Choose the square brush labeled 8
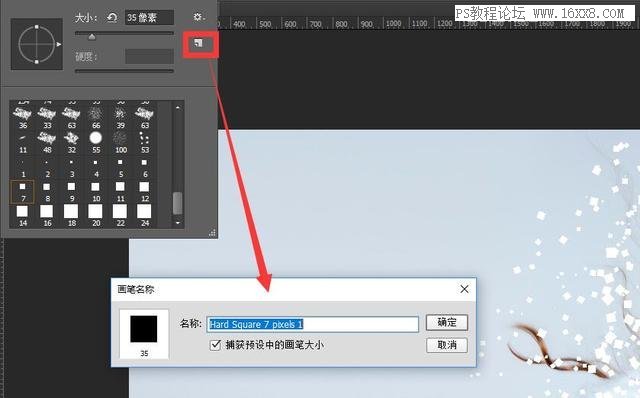The image size is (640, 398). click(x=47, y=191)
